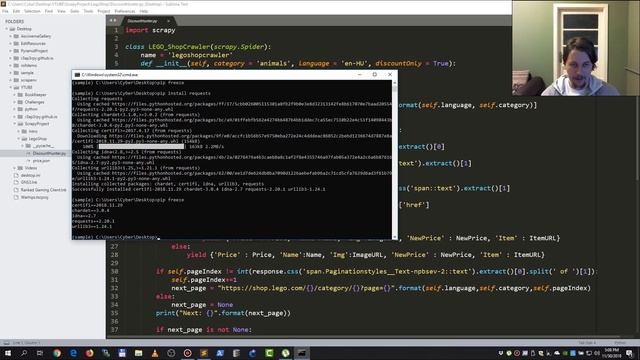Image resolution: width=640 pixels, height=360 pixels.
Task: Click the red record app taskbar icon
Action: [187, 353]
